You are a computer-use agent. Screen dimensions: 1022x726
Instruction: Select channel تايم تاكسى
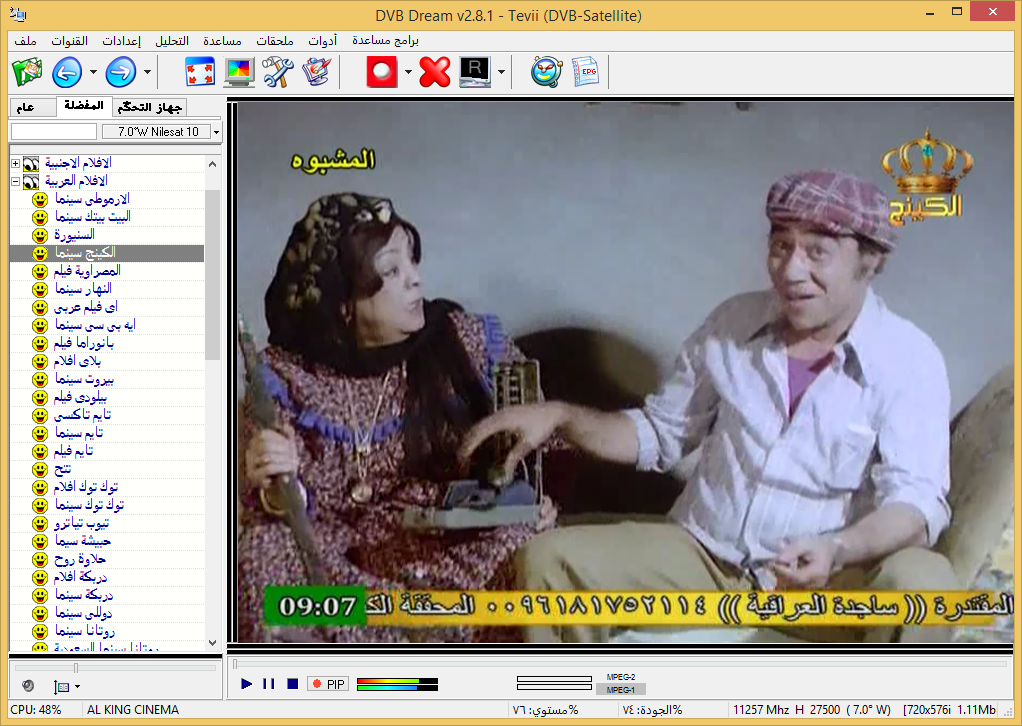click(x=83, y=415)
